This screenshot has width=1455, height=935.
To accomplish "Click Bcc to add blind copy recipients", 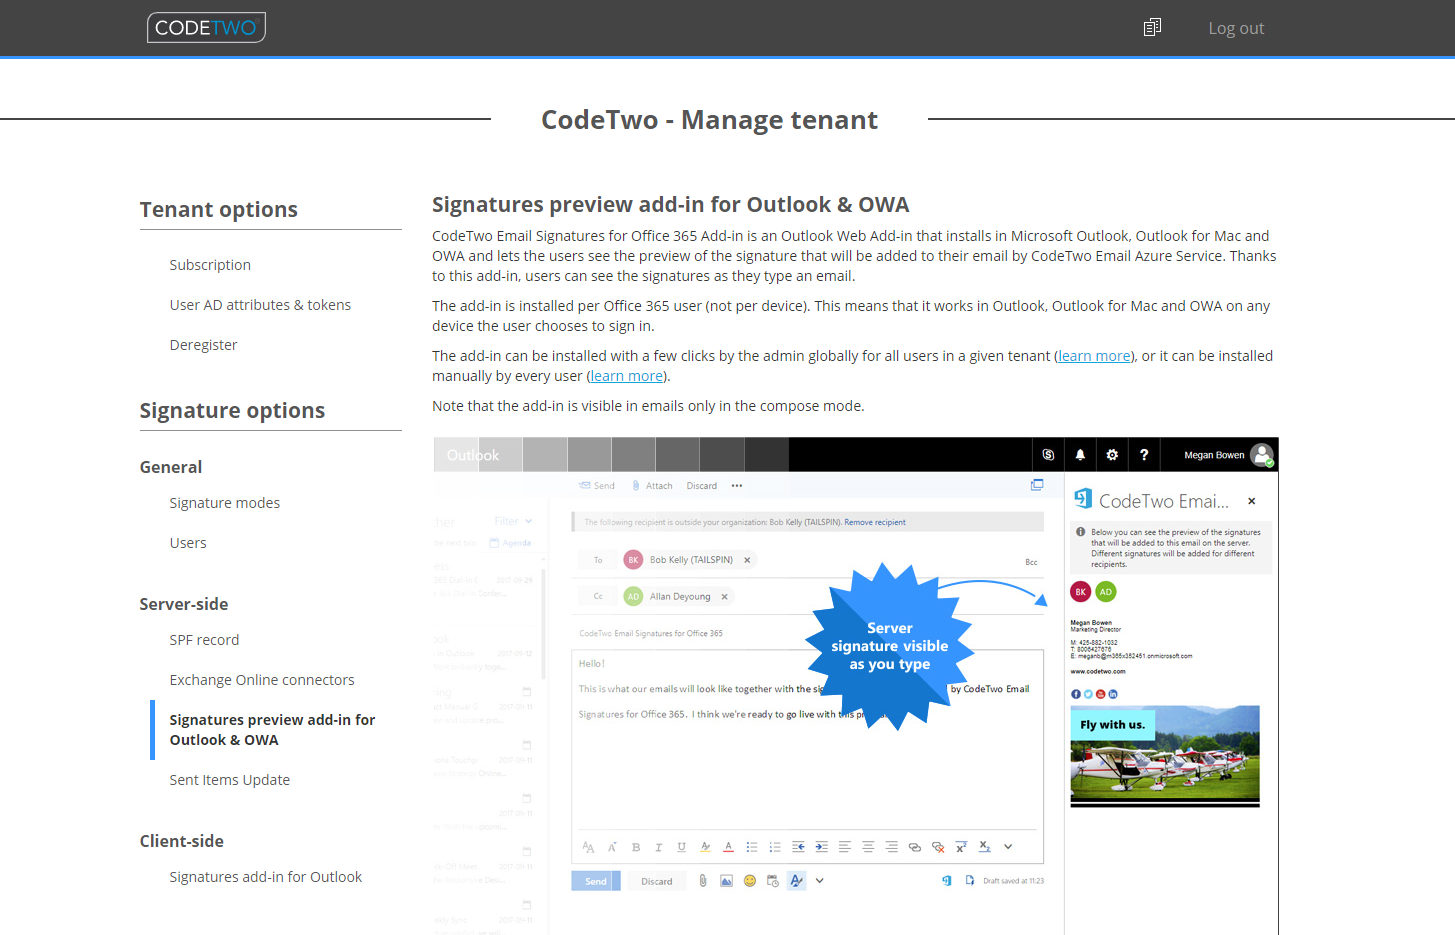I will click(x=1031, y=562).
